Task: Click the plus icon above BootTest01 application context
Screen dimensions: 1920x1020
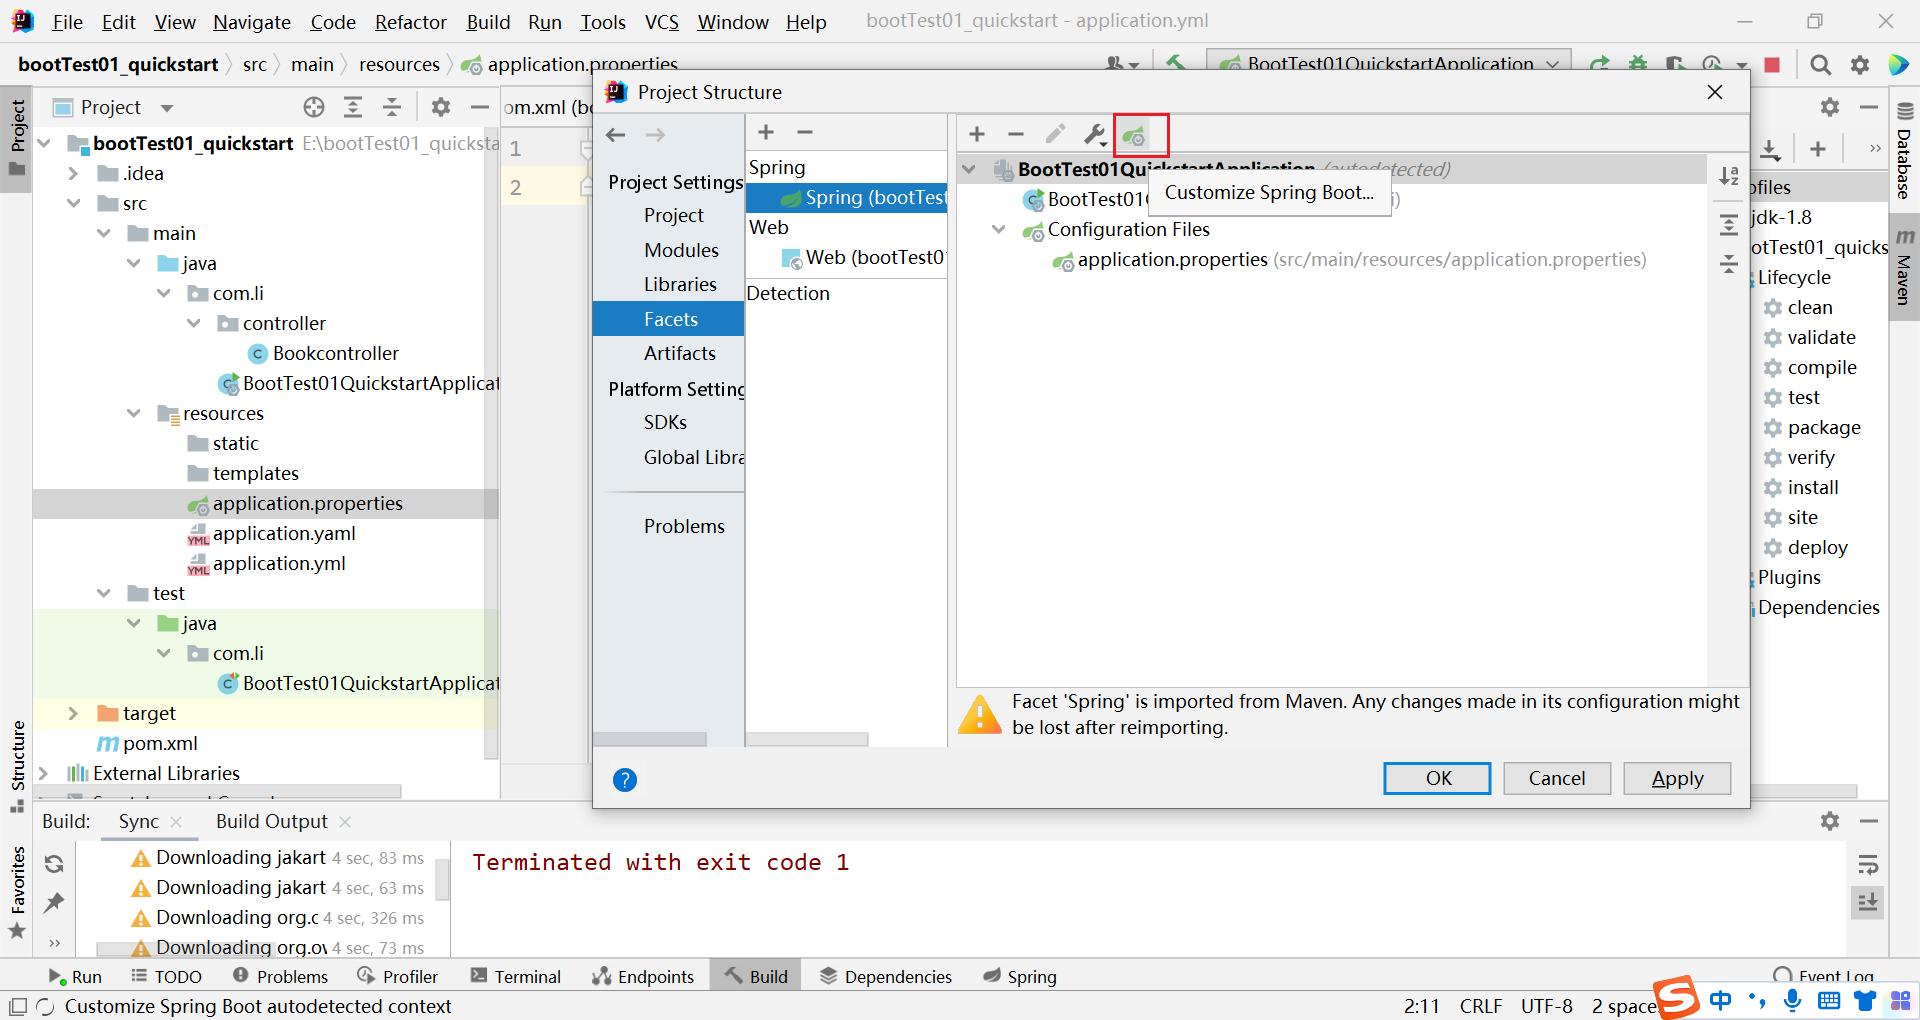Action: 977,134
